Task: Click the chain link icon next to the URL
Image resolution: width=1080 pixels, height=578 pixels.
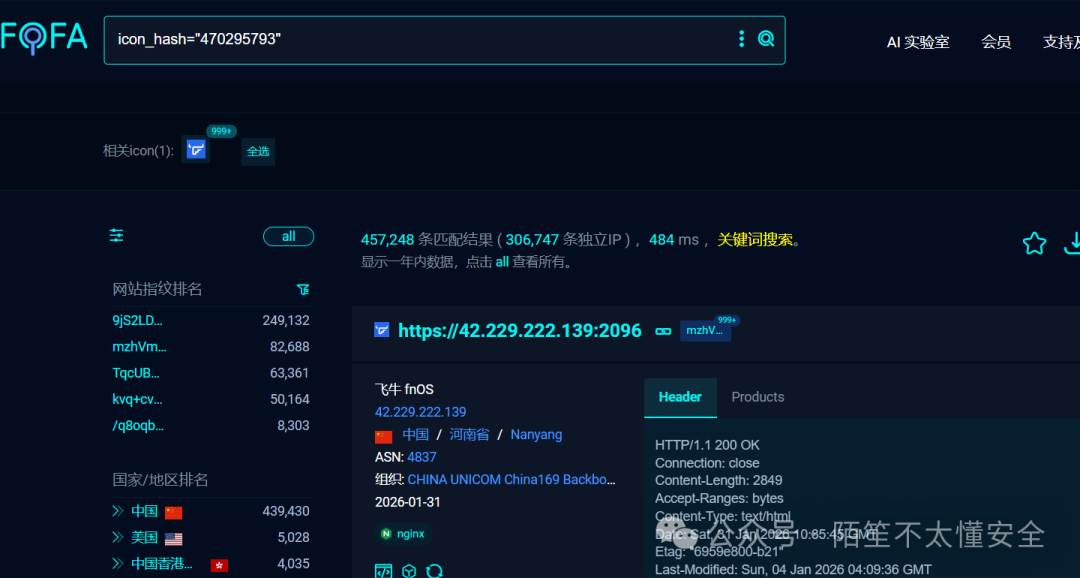Action: pos(663,330)
